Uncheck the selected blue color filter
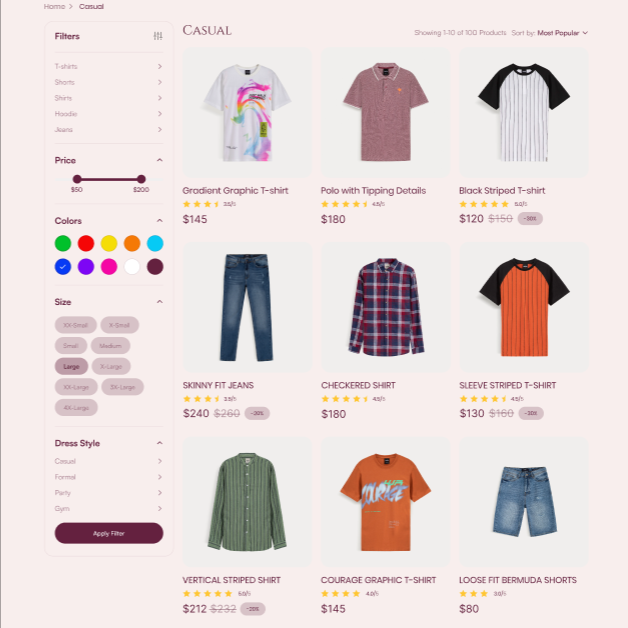 coord(63,267)
